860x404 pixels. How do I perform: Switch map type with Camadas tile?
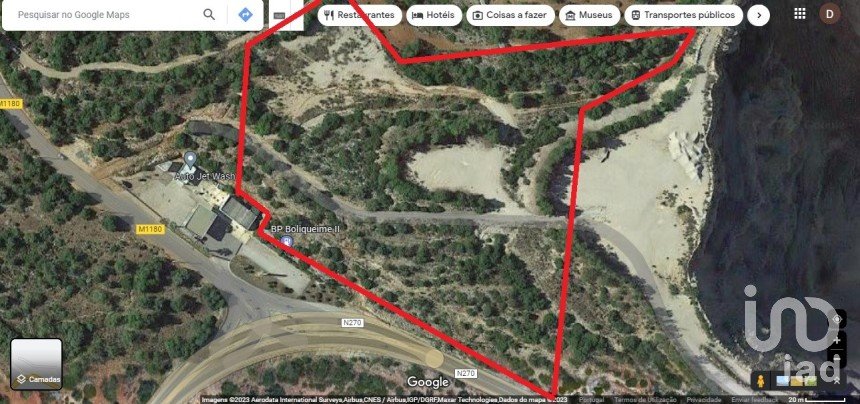click(36, 364)
